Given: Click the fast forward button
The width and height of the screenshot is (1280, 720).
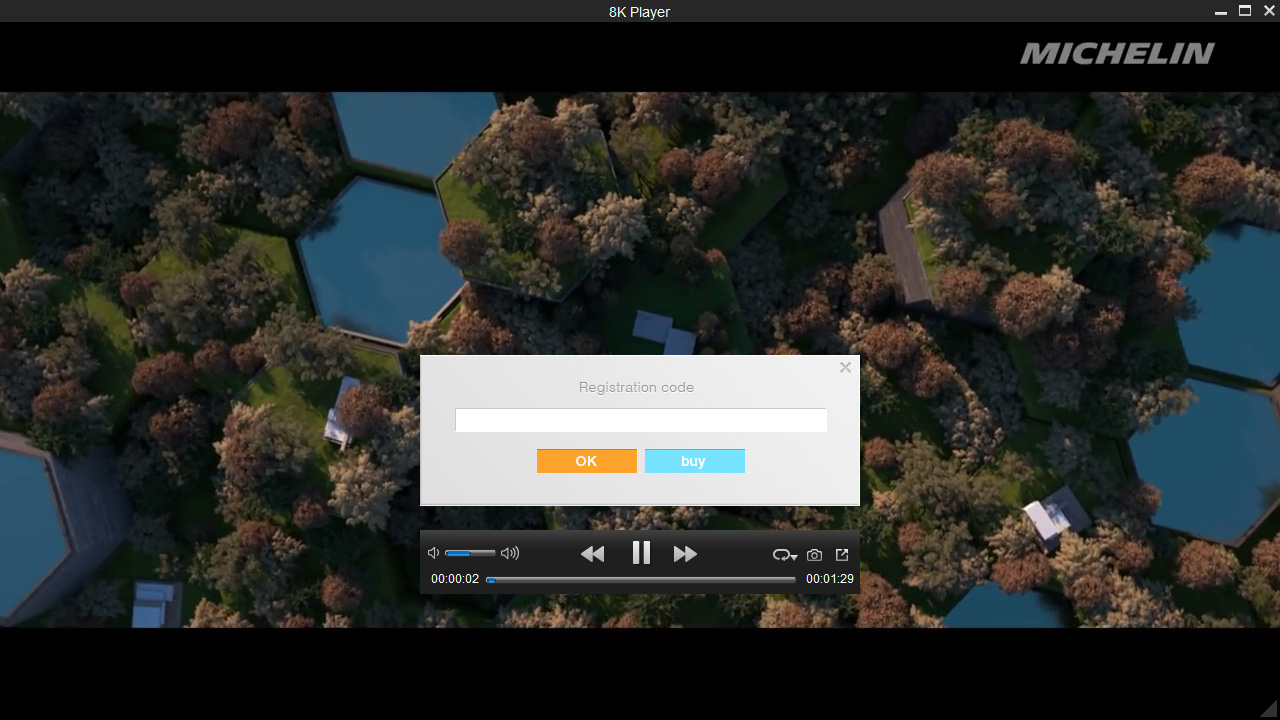Looking at the screenshot, I should click(685, 554).
